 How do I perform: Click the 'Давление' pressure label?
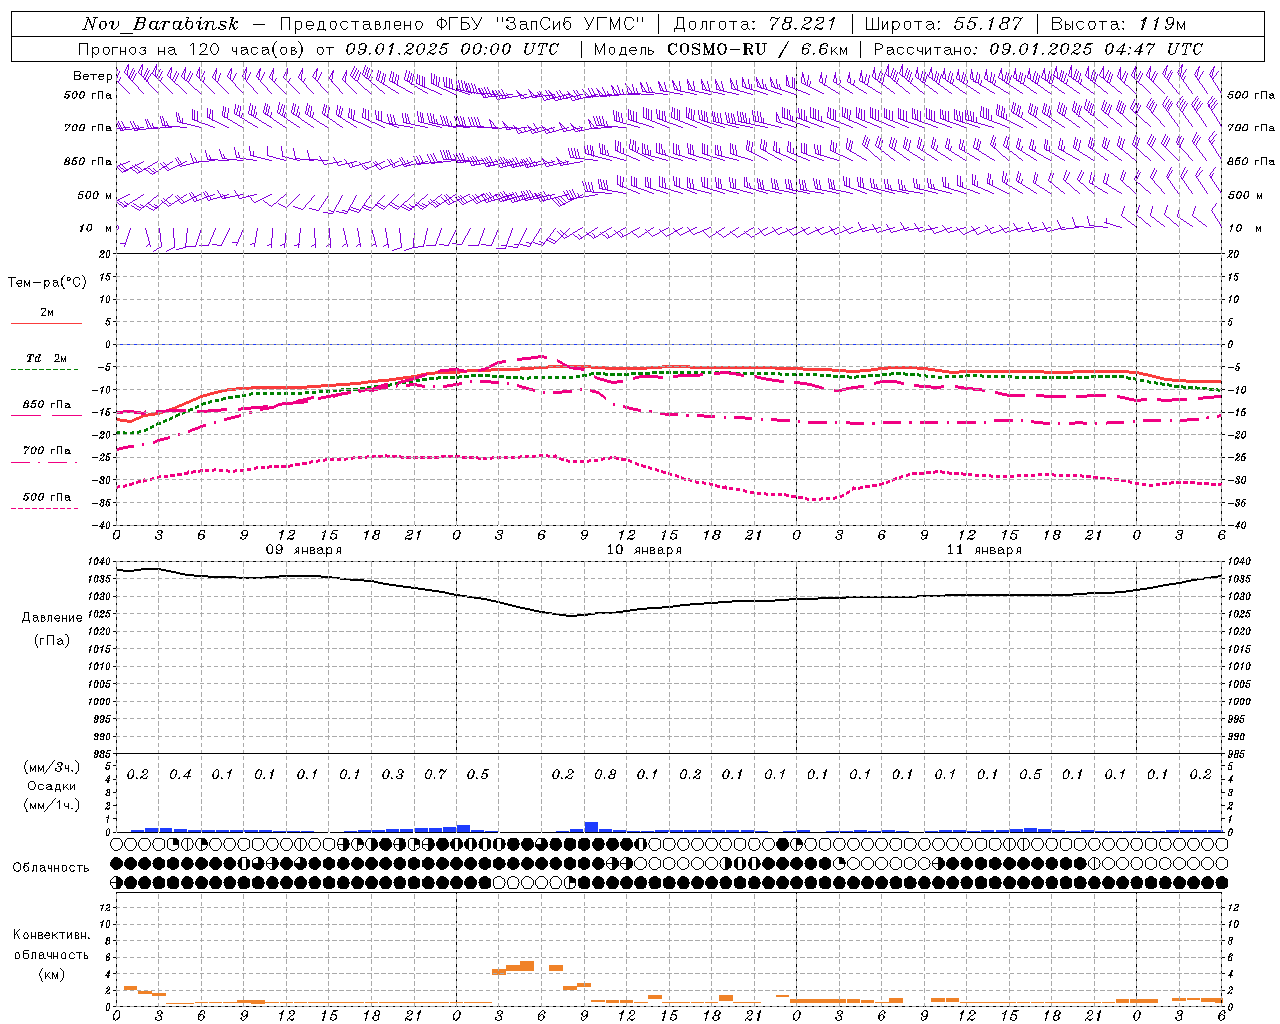coord(52,618)
